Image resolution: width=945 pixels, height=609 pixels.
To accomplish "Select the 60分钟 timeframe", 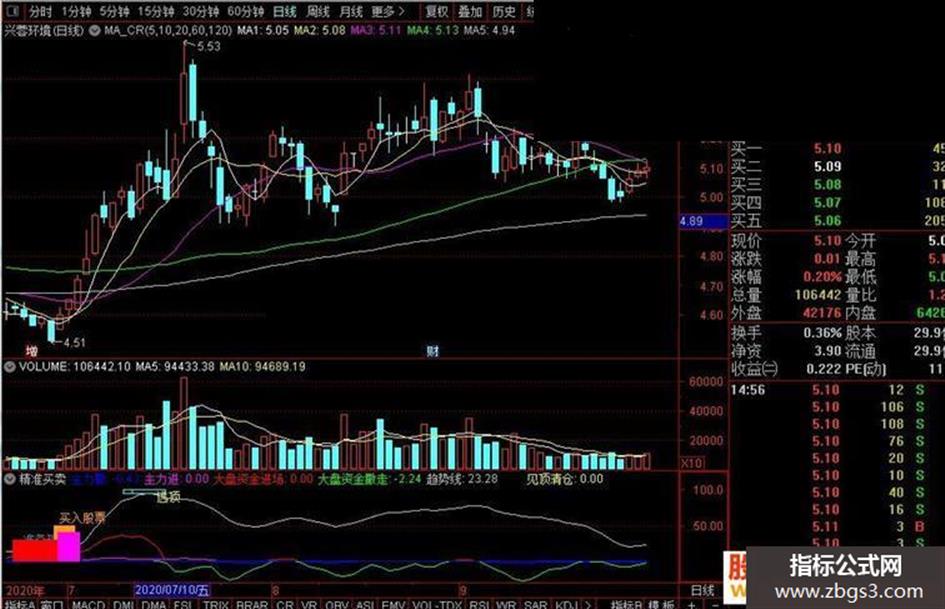I will (x=245, y=11).
